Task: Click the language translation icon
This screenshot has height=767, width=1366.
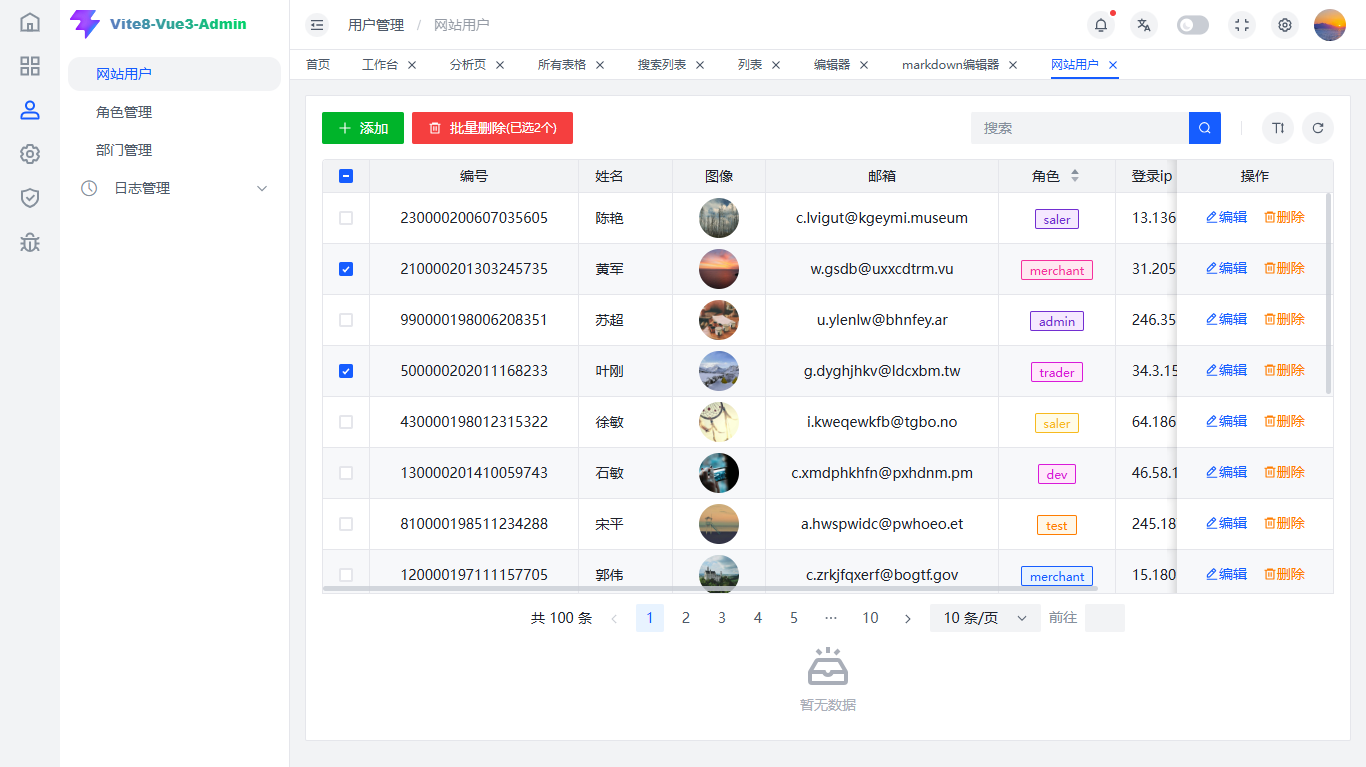Action: [x=1144, y=25]
